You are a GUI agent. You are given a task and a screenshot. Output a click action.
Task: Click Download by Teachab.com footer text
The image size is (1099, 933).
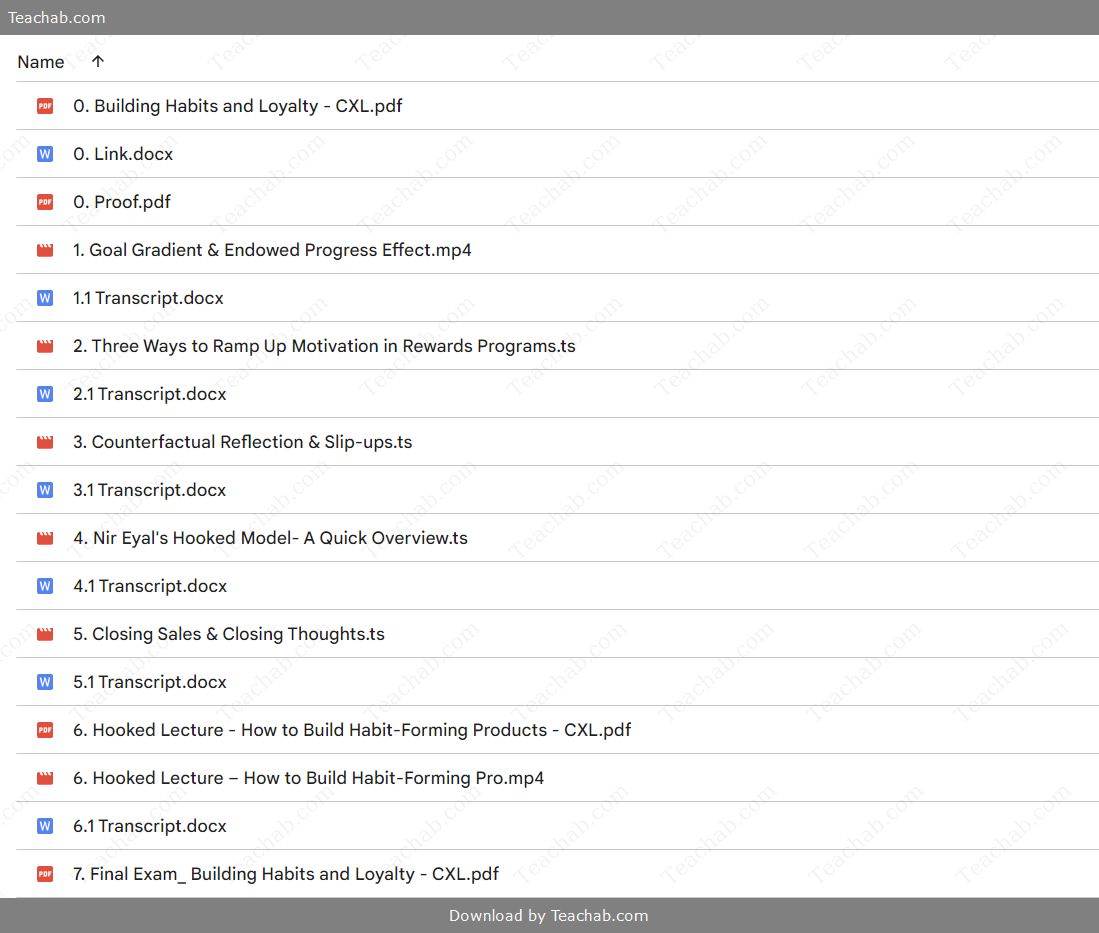(x=549, y=915)
